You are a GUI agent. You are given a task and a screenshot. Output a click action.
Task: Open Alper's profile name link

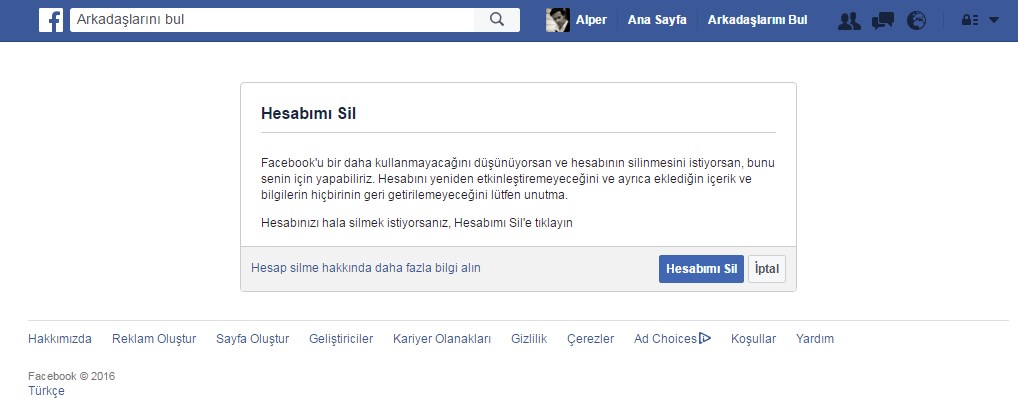591,20
